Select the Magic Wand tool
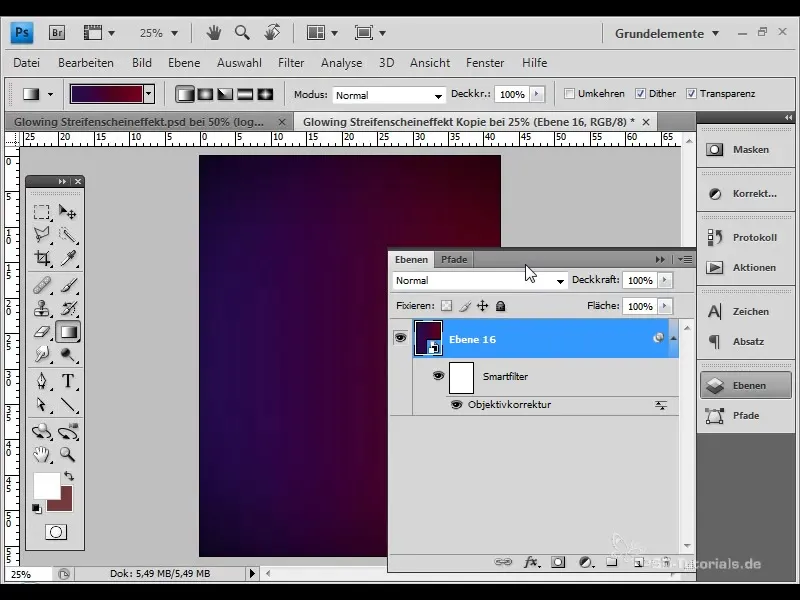 (x=67, y=235)
